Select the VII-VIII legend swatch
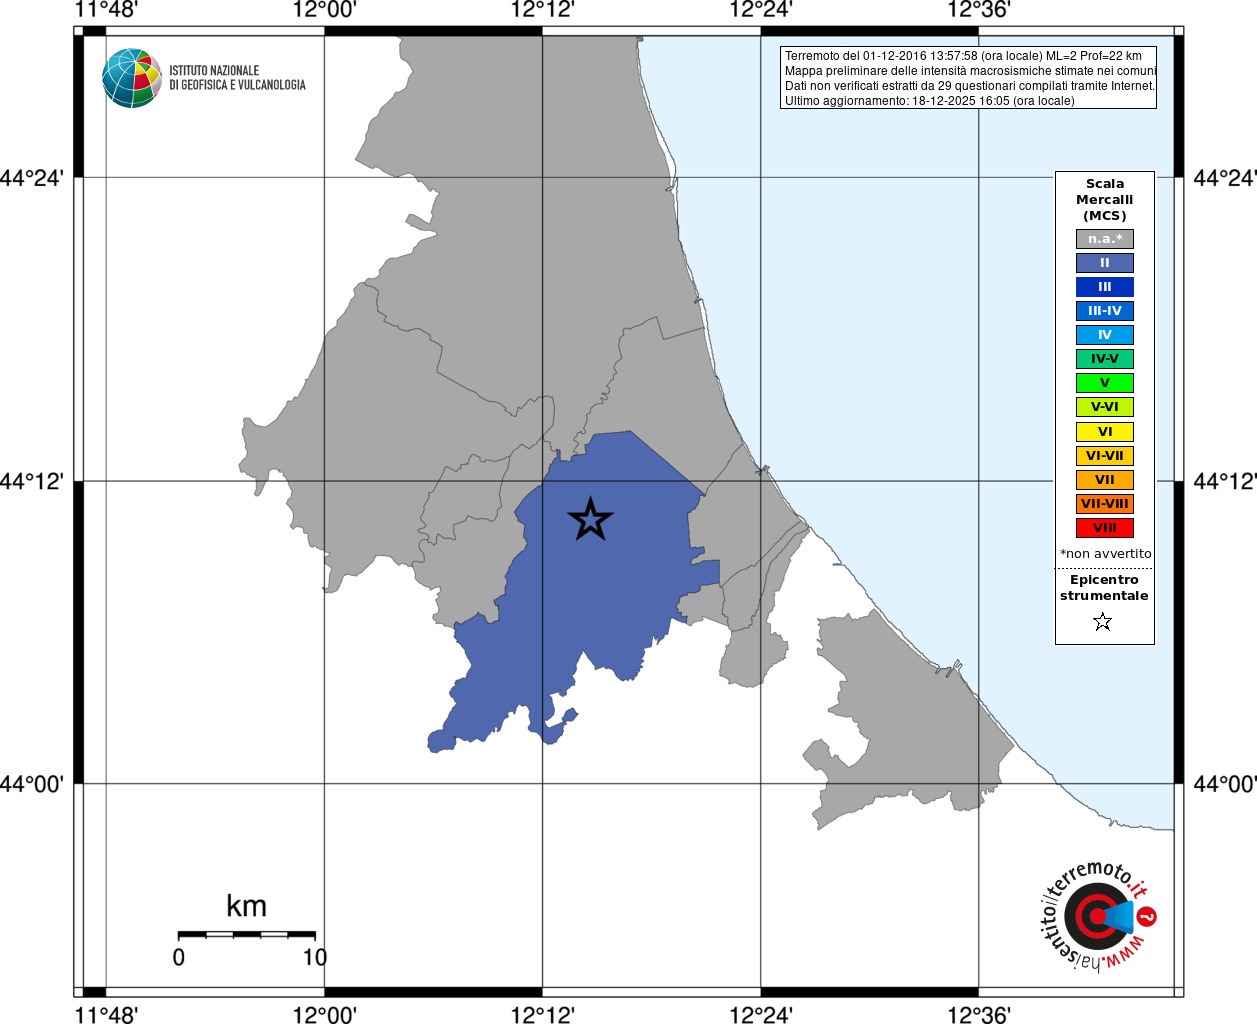Viewport: 1257px width, 1024px height. pos(1105,504)
